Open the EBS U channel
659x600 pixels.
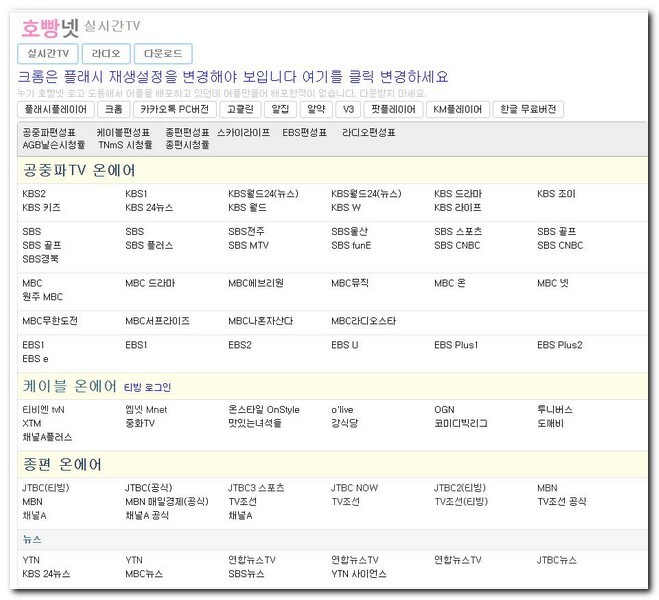pos(345,345)
